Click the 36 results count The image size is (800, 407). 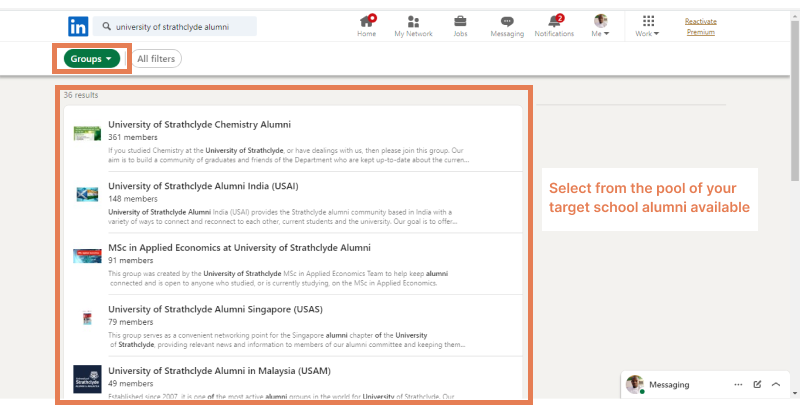pos(81,95)
